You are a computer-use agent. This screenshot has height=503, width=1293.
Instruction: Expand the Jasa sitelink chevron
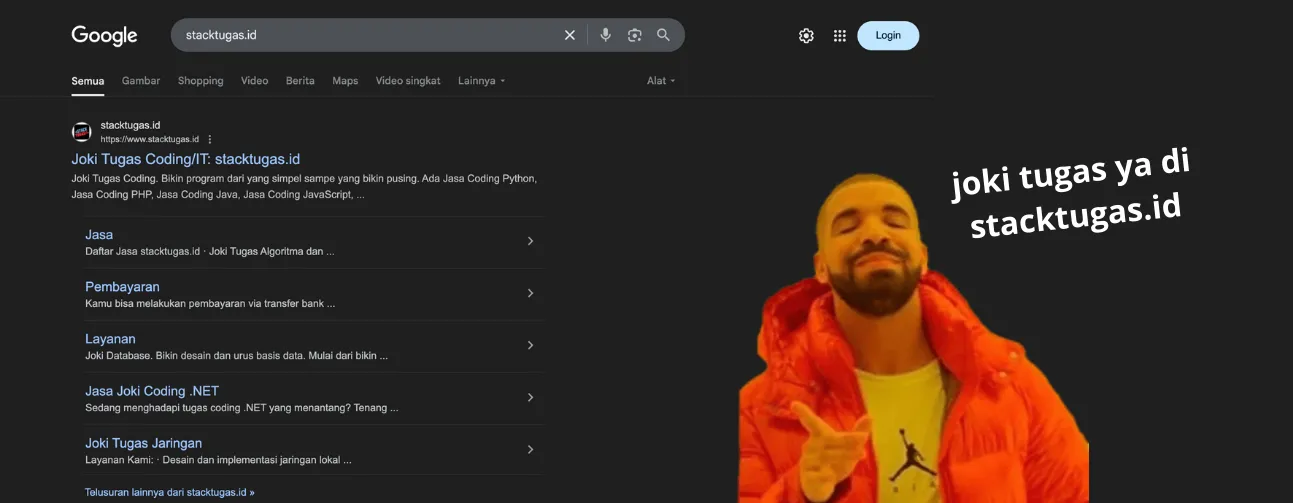530,241
